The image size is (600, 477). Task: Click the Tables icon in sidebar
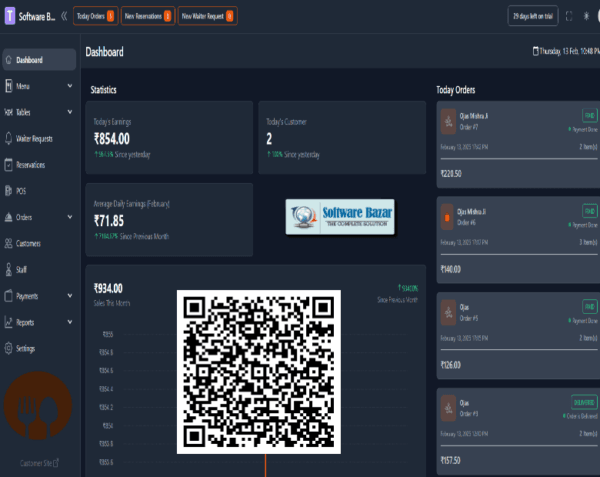pyautogui.click(x=8, y=112)
